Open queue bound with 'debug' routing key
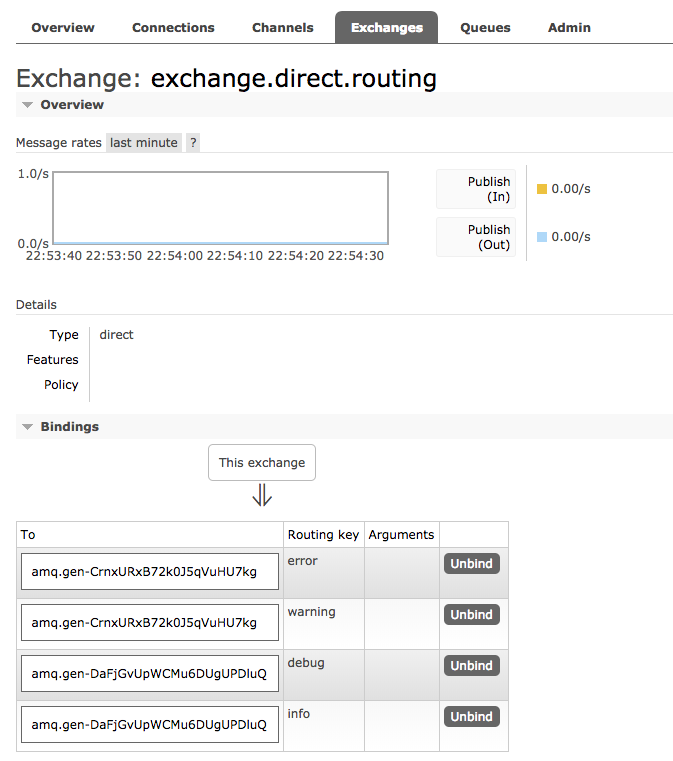 click(149, 674)
